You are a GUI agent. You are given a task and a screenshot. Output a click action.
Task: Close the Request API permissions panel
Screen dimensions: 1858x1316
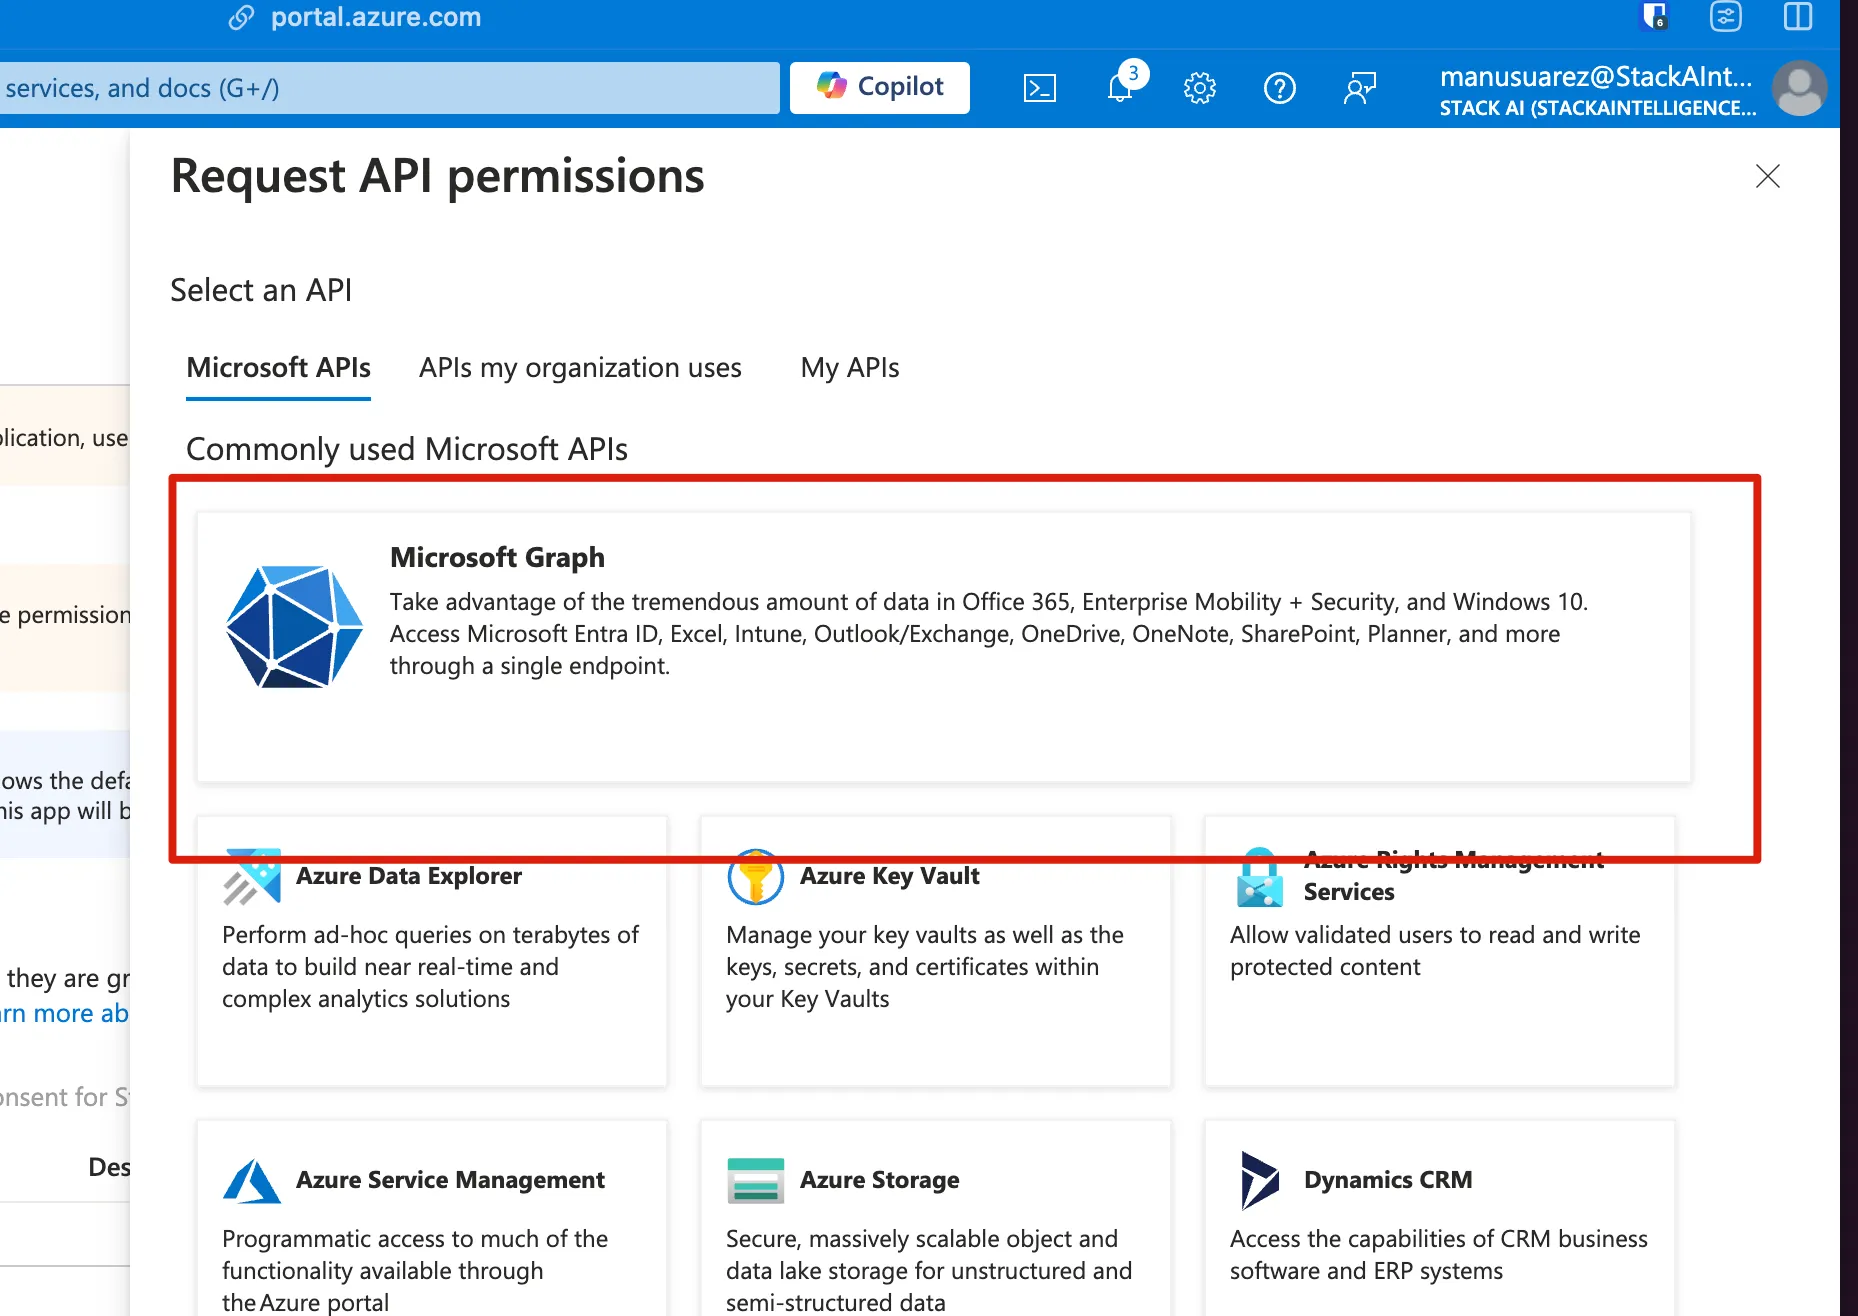click(x=1767, y=177)
